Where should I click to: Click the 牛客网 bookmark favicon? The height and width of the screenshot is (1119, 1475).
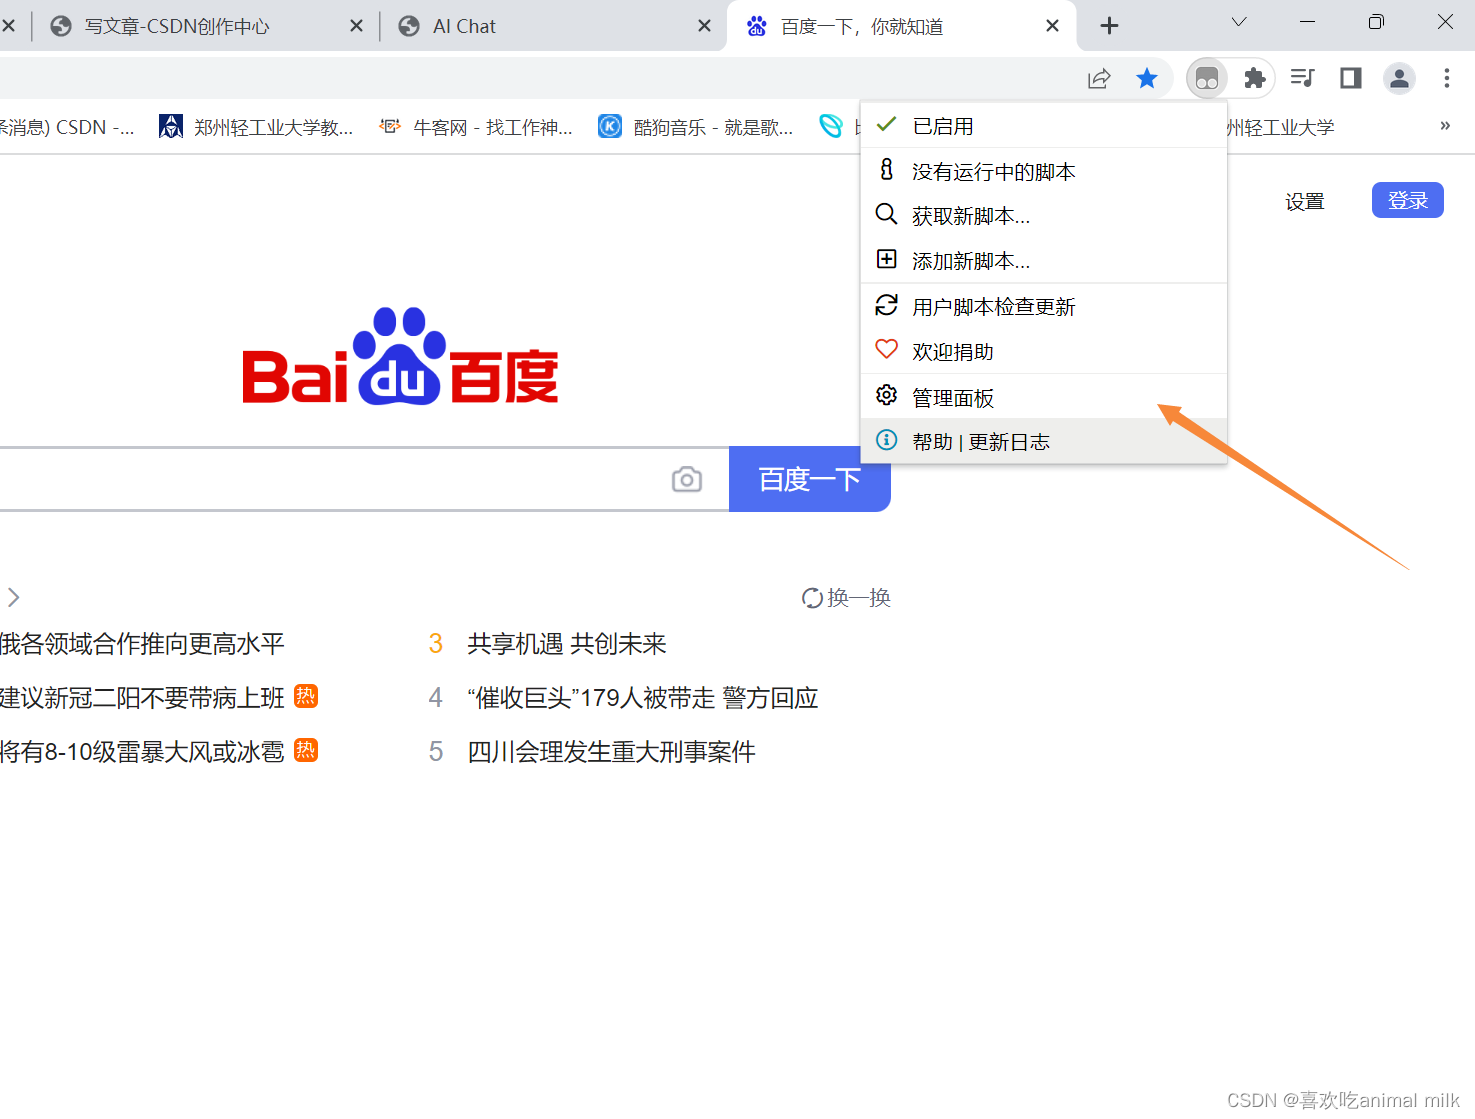pos(390,126)
